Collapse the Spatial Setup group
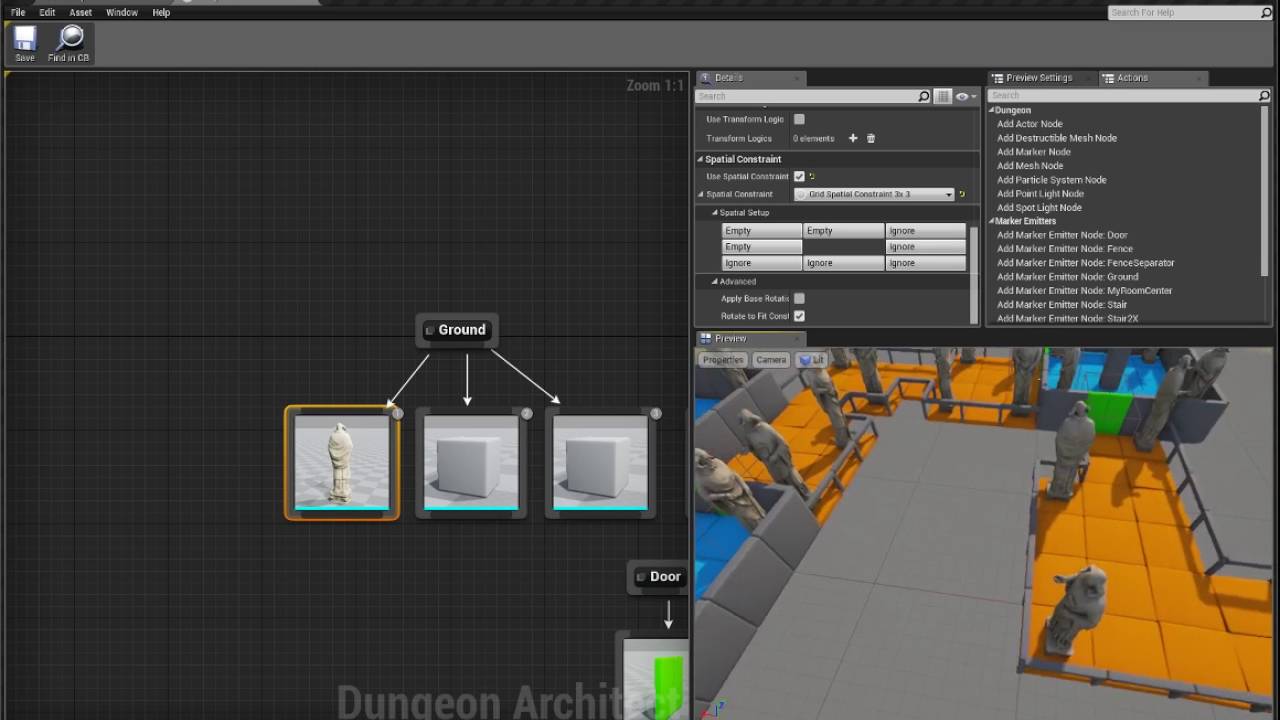This screenshot has width=1280, height=720. 715,213
